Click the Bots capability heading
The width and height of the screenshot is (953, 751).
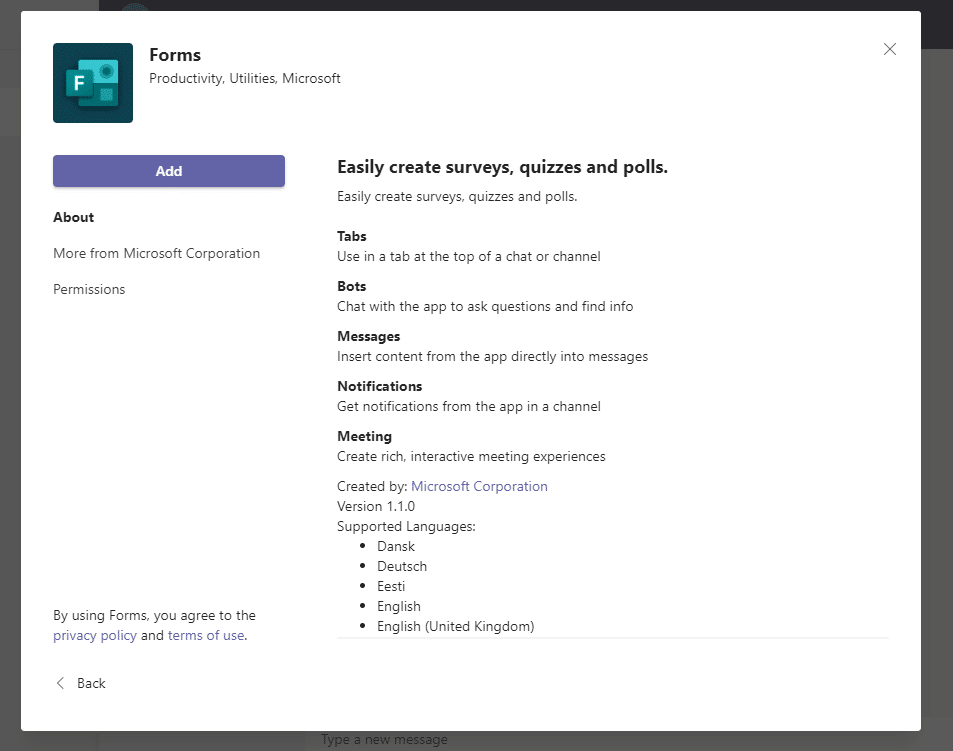352,286
